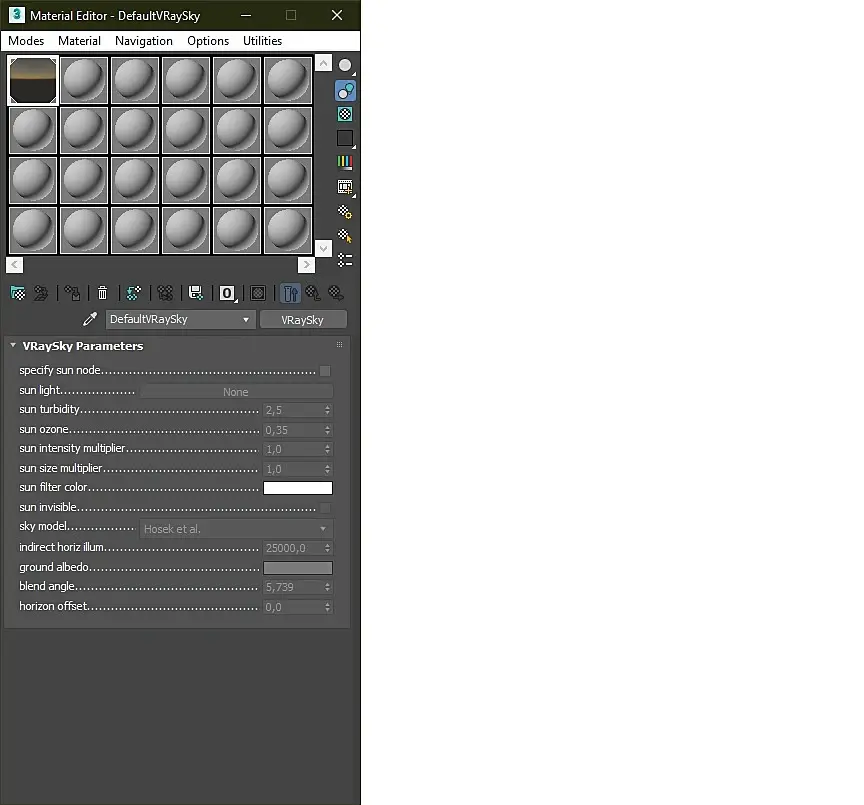
Task: Click the Reset Map/Mtl trash icon
Action: tap(102, 293)
